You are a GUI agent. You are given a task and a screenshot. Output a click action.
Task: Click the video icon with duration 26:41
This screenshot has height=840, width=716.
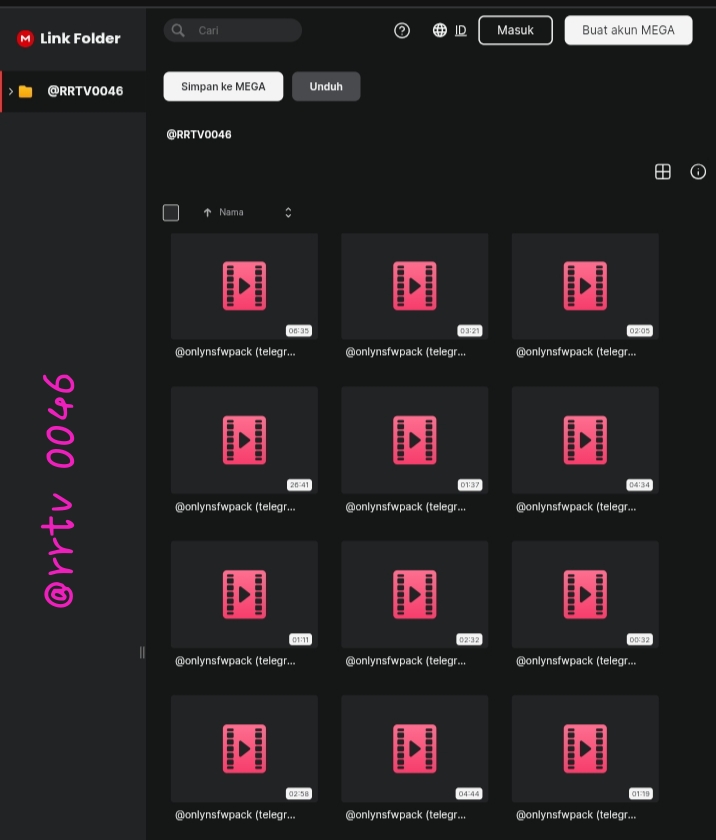point(244,440)
